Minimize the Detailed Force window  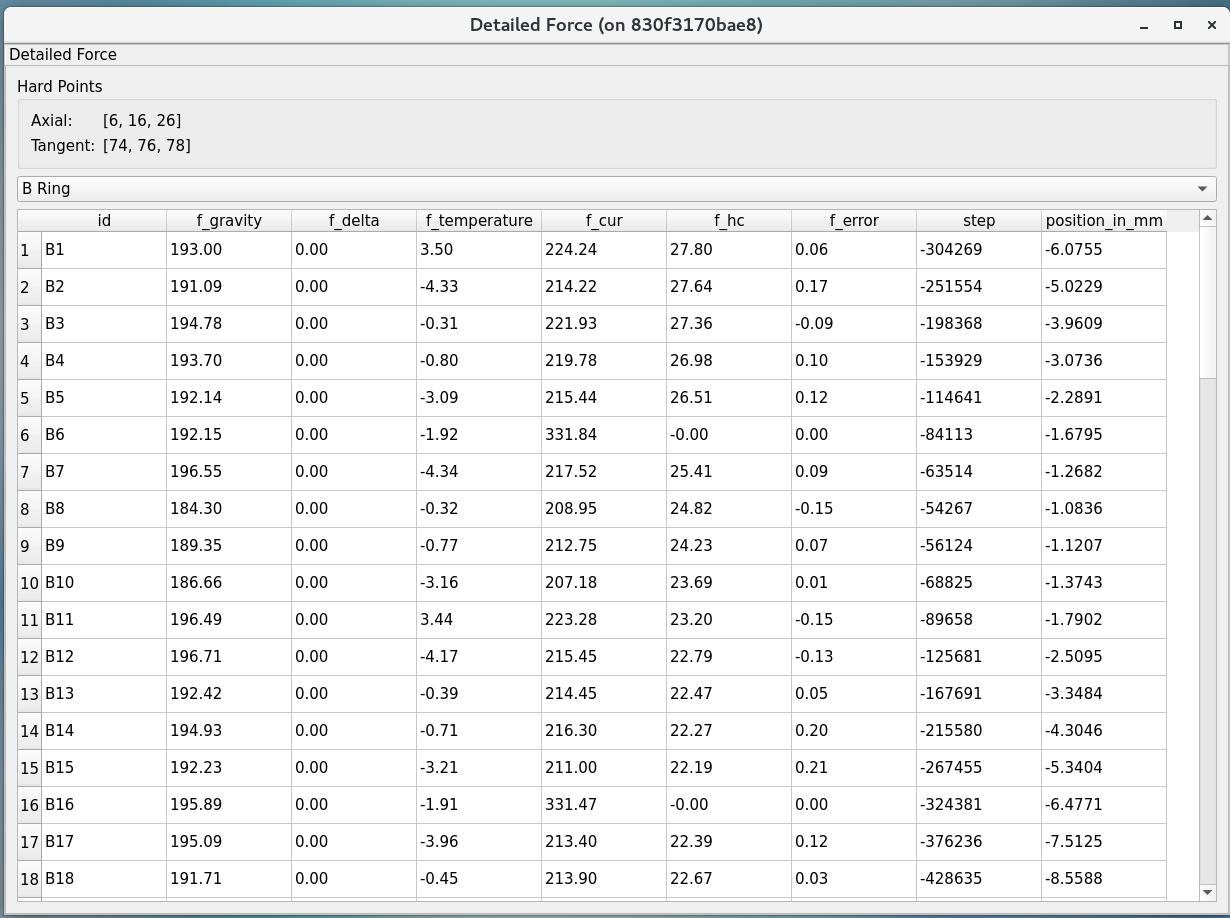pos(1144,26)
